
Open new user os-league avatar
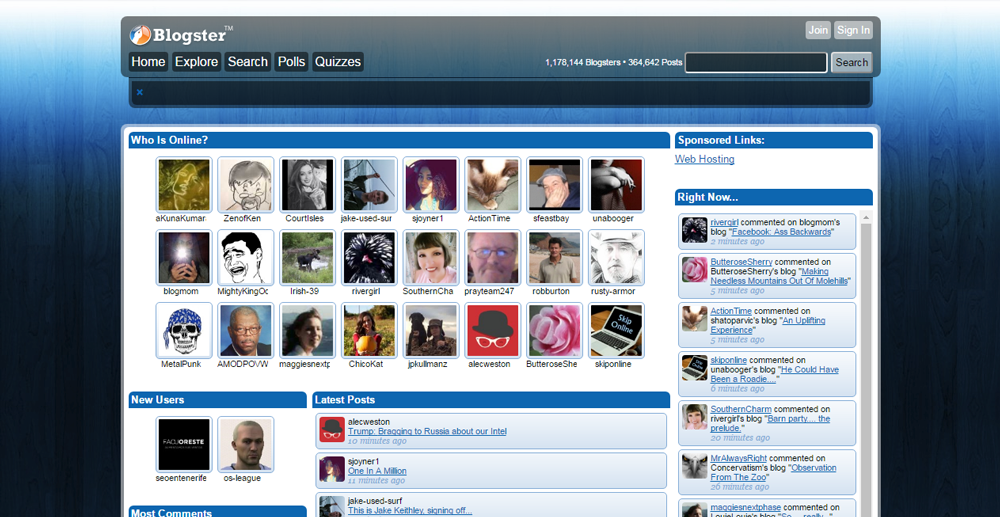[x=246, y=444]
